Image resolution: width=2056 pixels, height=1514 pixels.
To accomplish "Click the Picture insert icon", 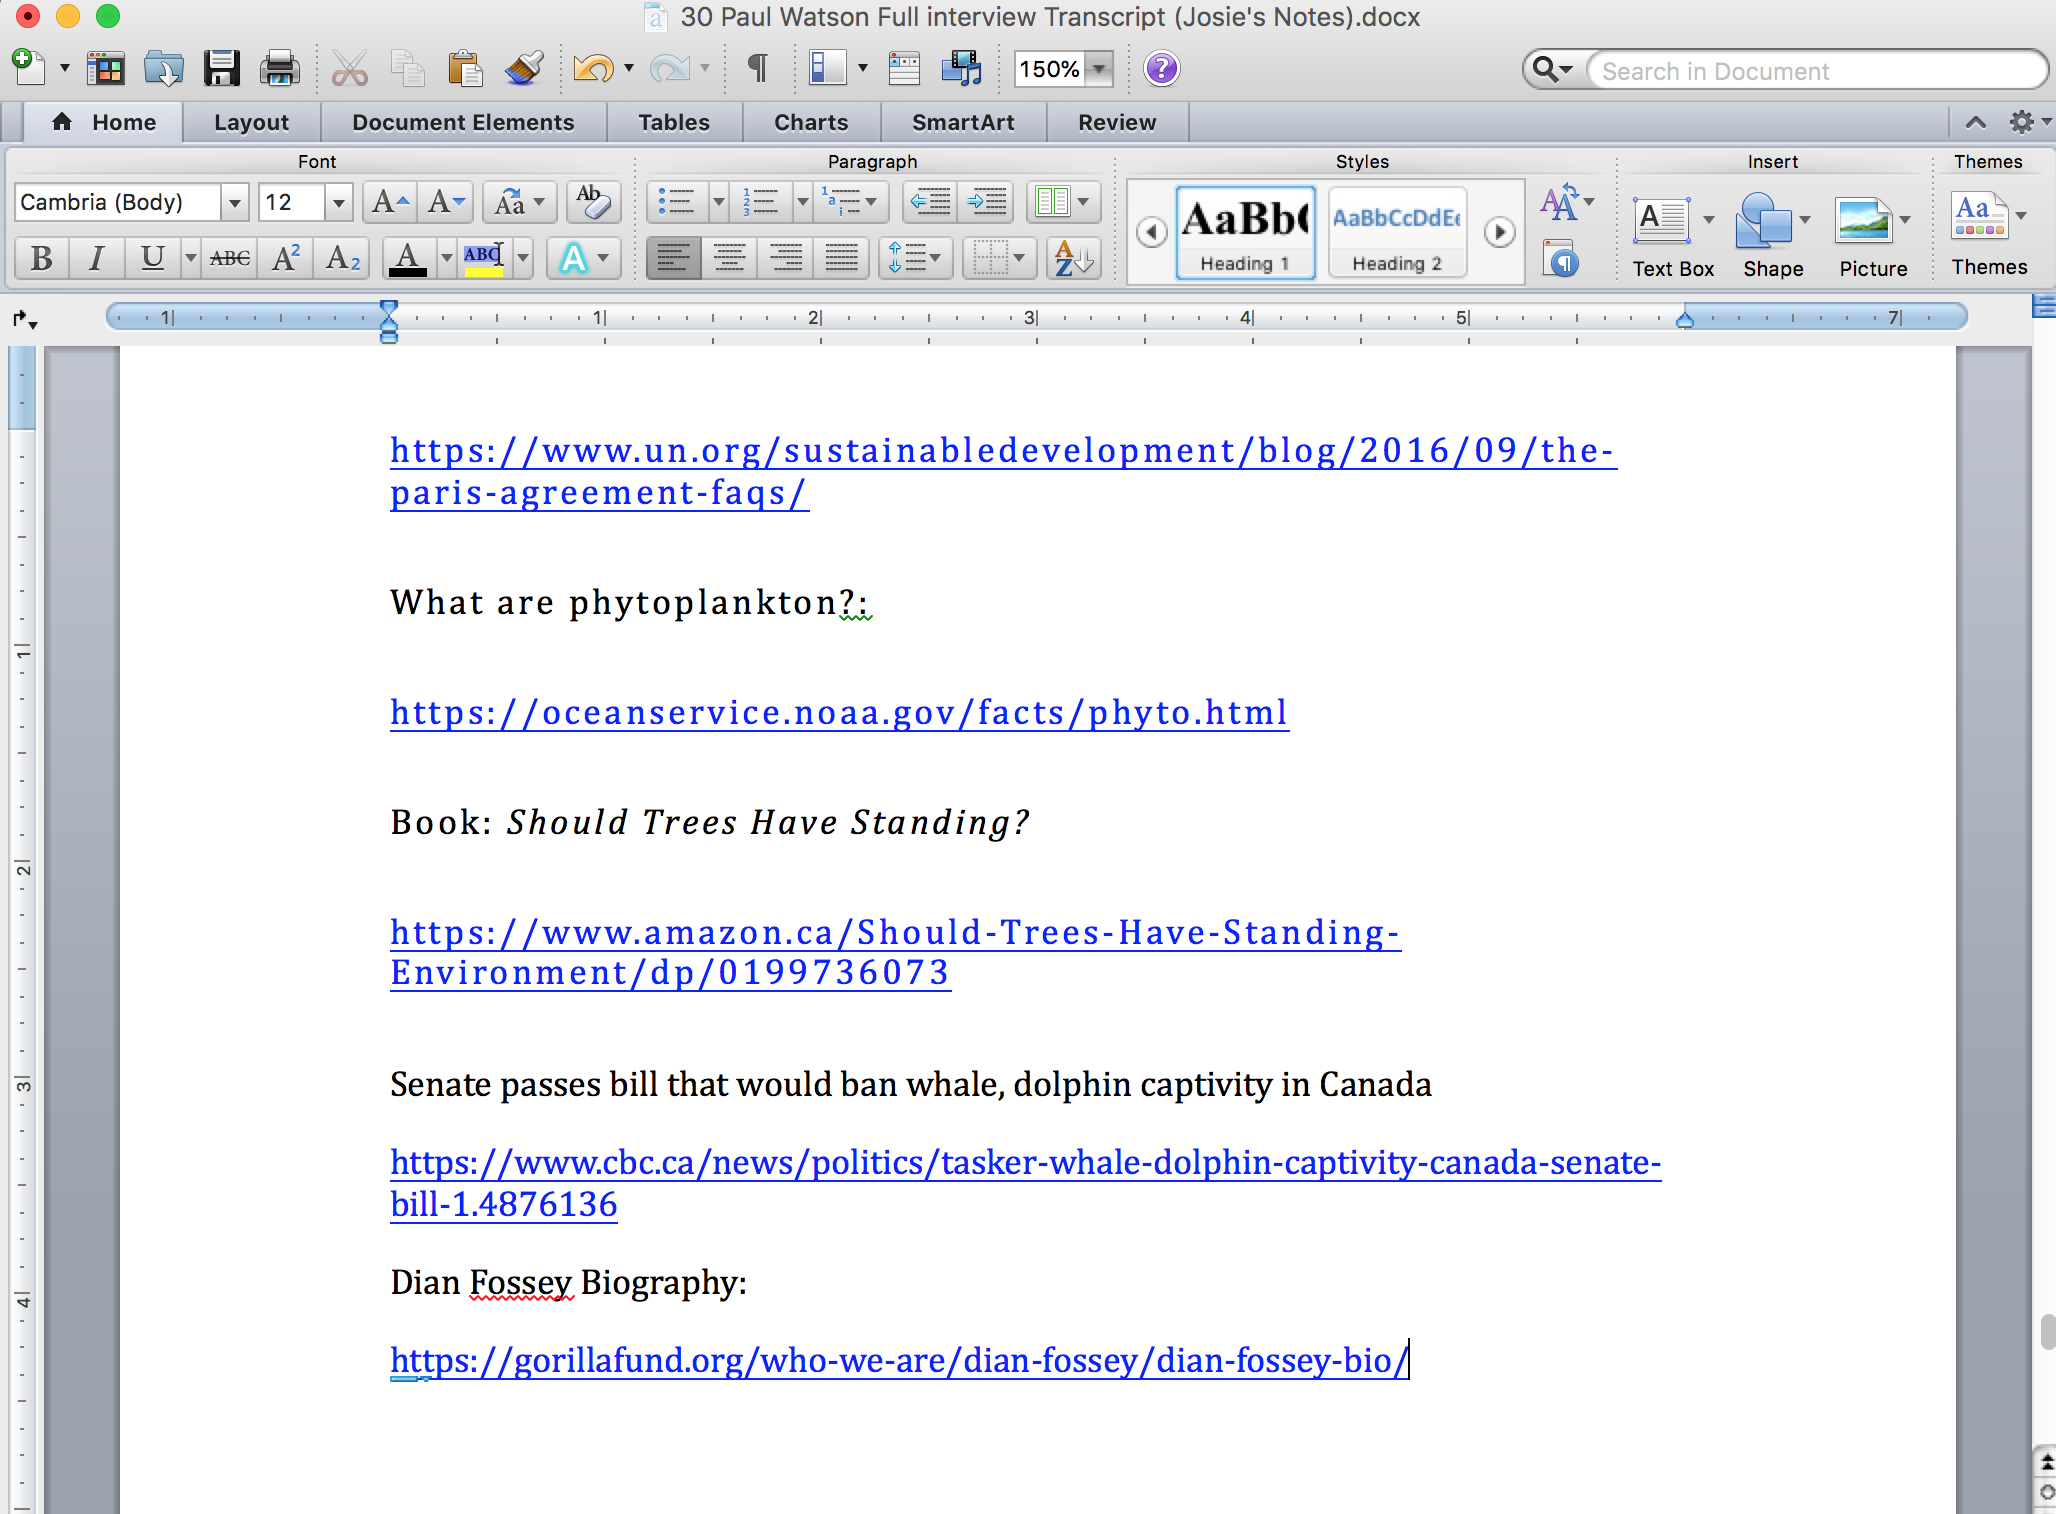I will [x=1864, y=221].
